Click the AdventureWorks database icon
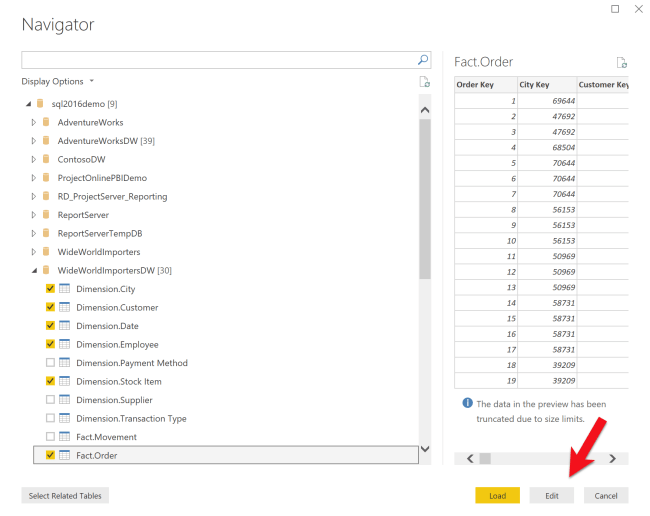The height and width of the screenshot is (516, 650). pos(46,122)
